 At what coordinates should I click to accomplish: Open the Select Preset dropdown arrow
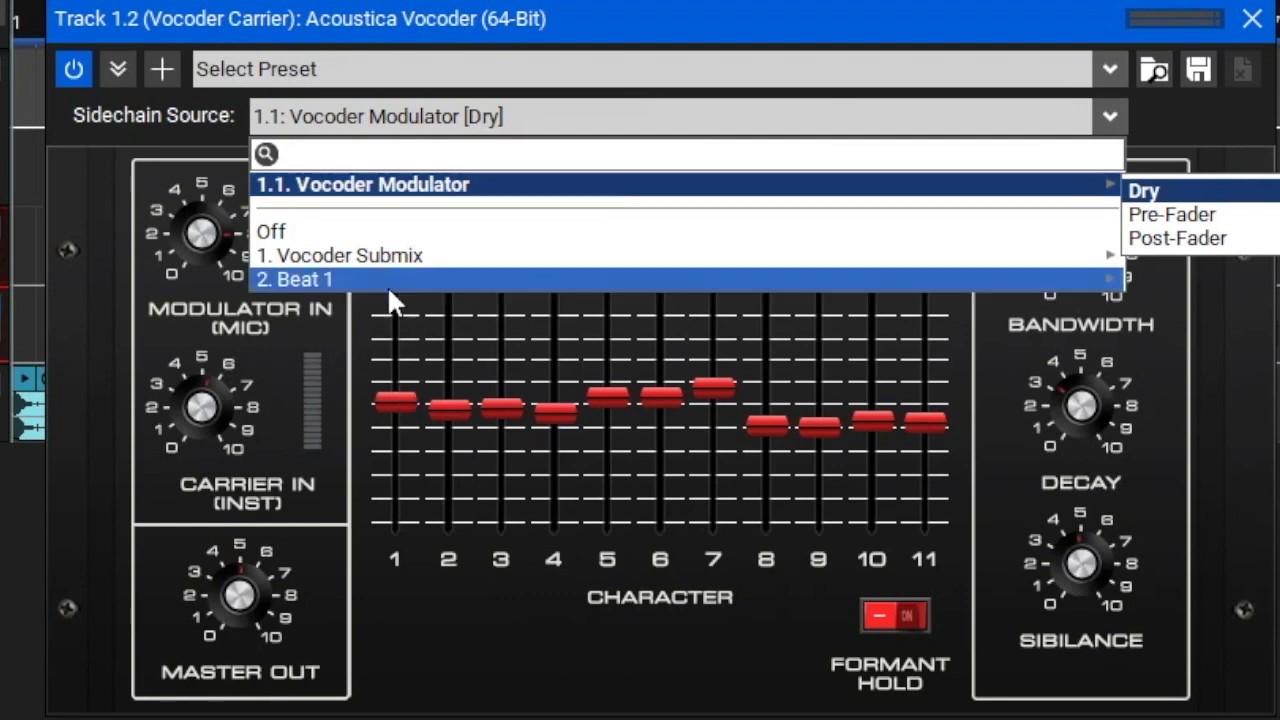1109,69
